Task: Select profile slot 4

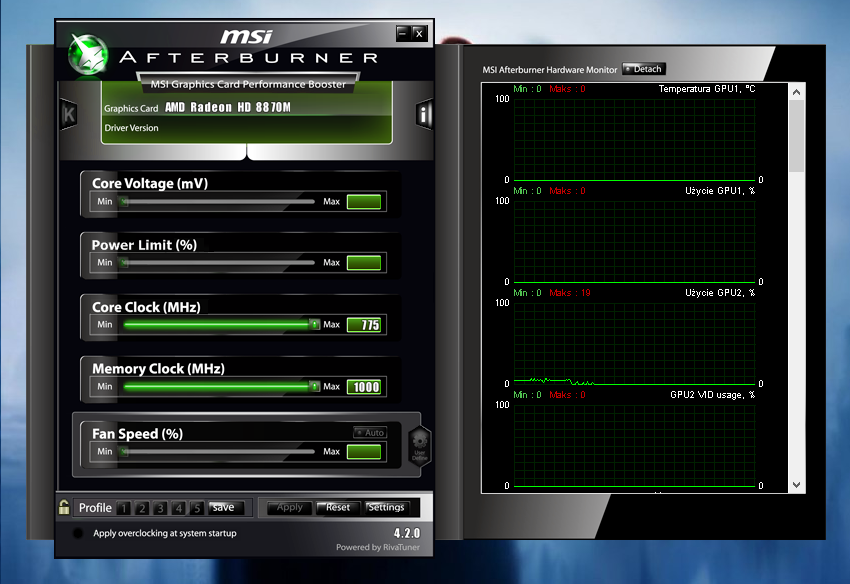Action: pyautogui.click(x=179, y=508)
